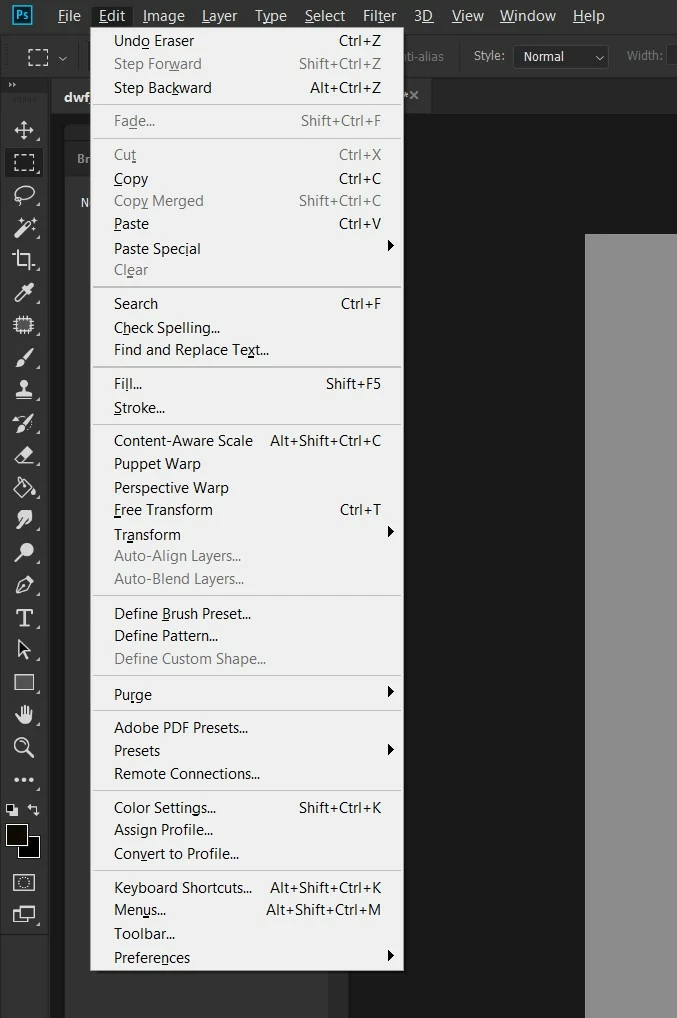The width and height of the screenshot is (677, 1018).
Task: Select the dwf document tab
Action: coord(77,97)
